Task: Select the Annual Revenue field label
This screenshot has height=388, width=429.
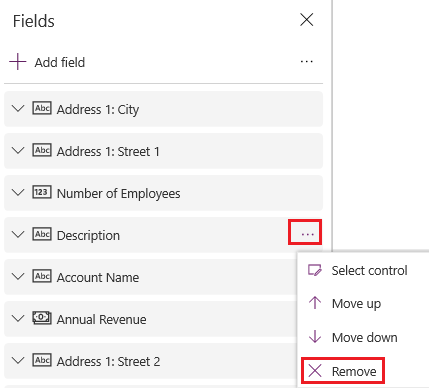Action: tap(101, 319)
